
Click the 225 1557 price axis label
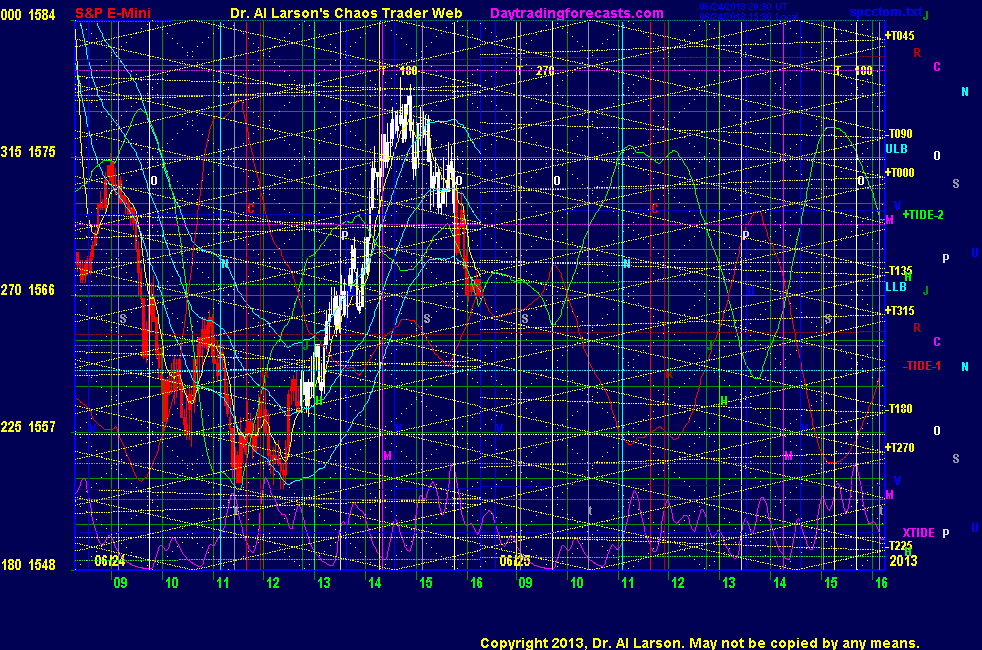pyautogui.click(x=28, y=427)
